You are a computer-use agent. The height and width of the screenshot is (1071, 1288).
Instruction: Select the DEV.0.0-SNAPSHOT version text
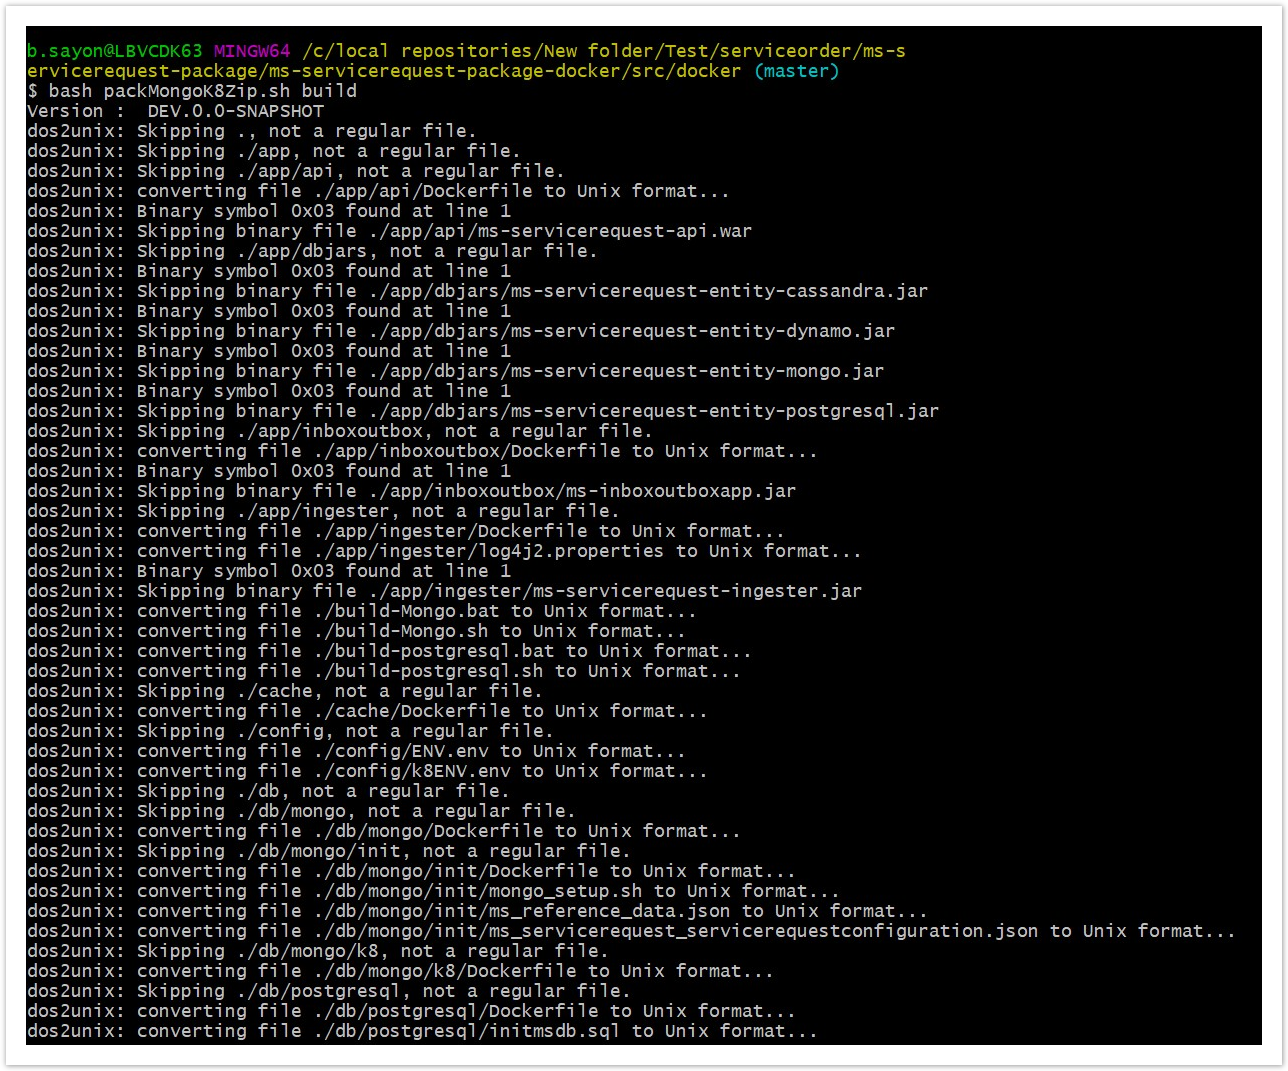pyautogui.click(x=236, y=111)
